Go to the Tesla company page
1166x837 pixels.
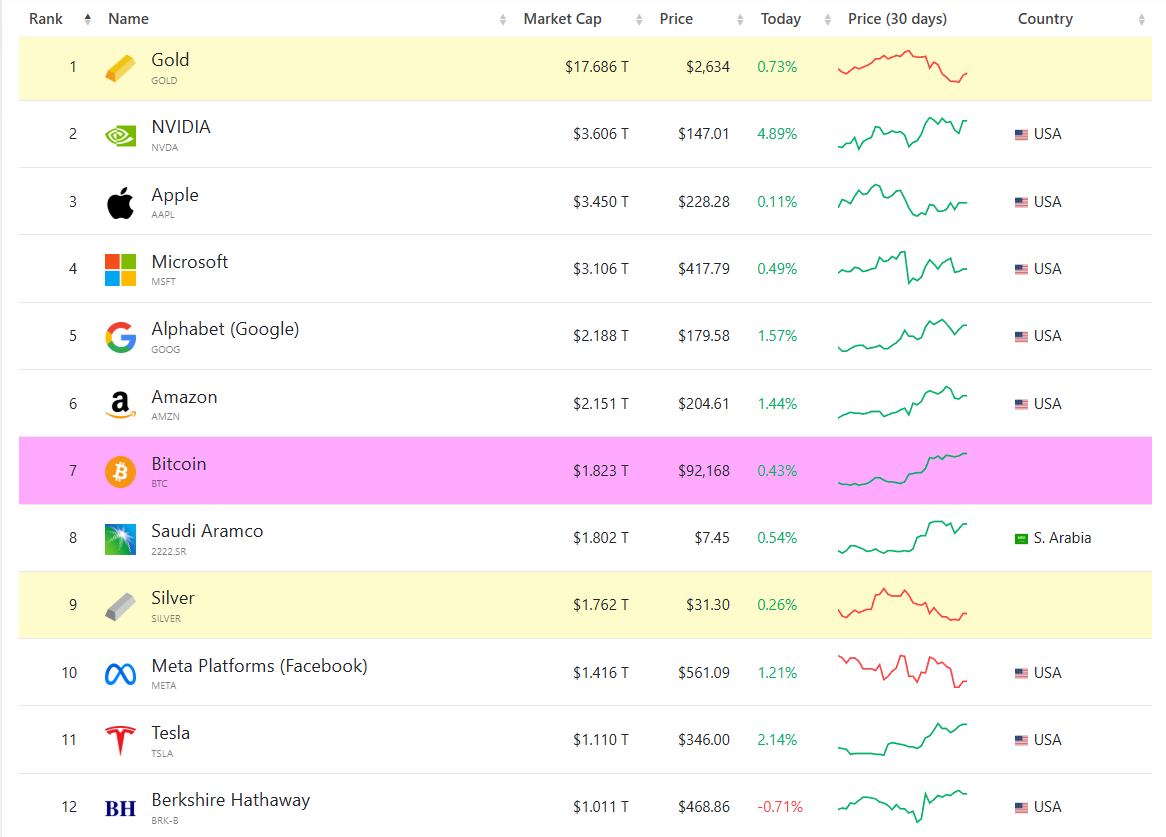[170, 733]
